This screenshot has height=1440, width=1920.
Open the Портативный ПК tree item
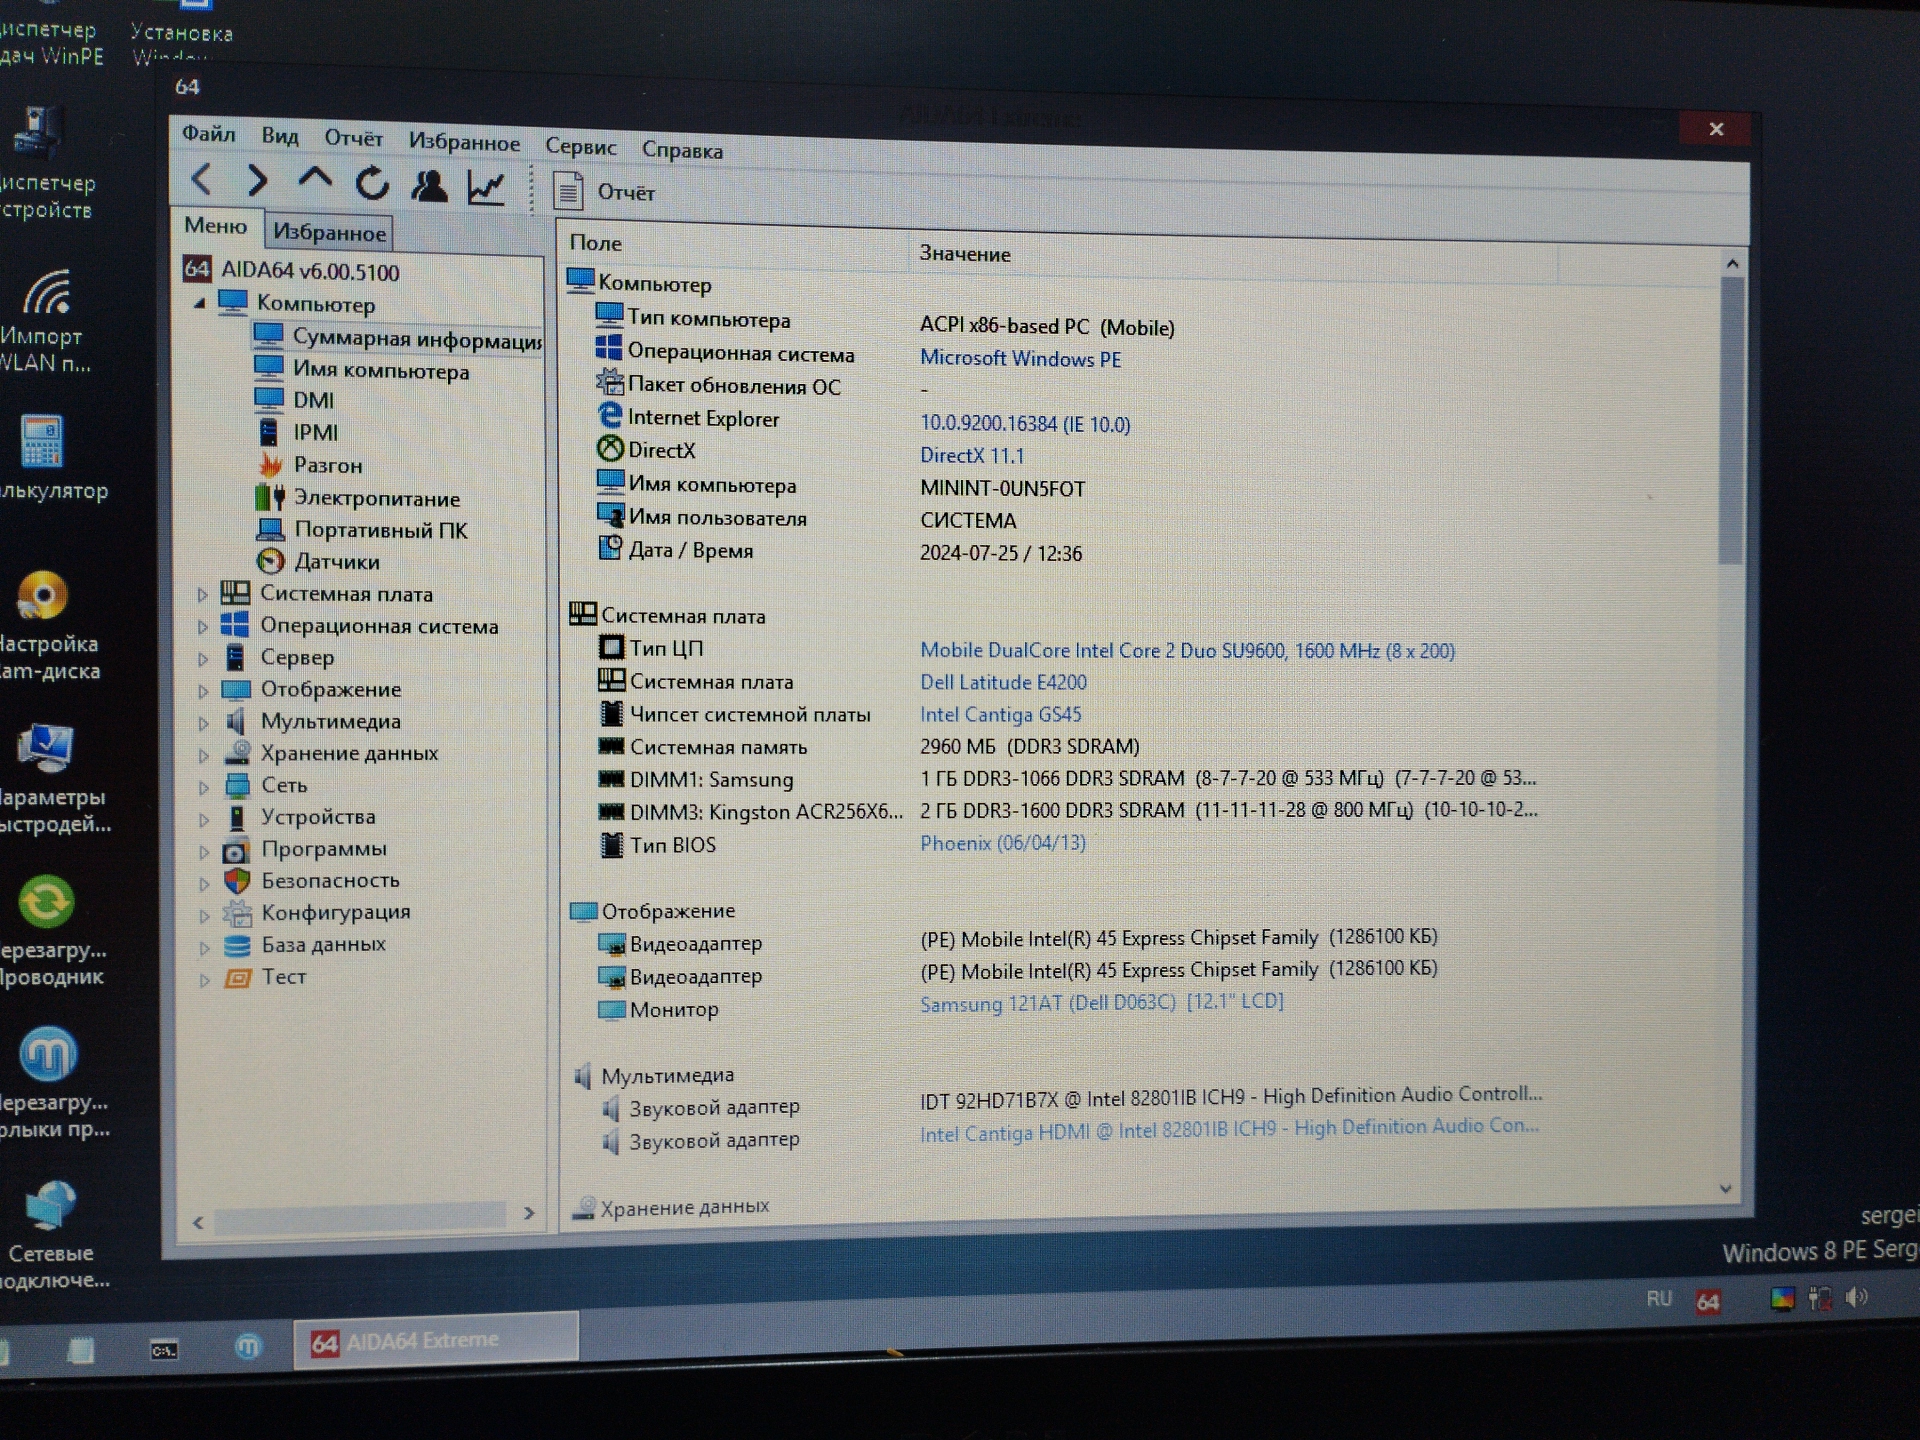point(362,530)
